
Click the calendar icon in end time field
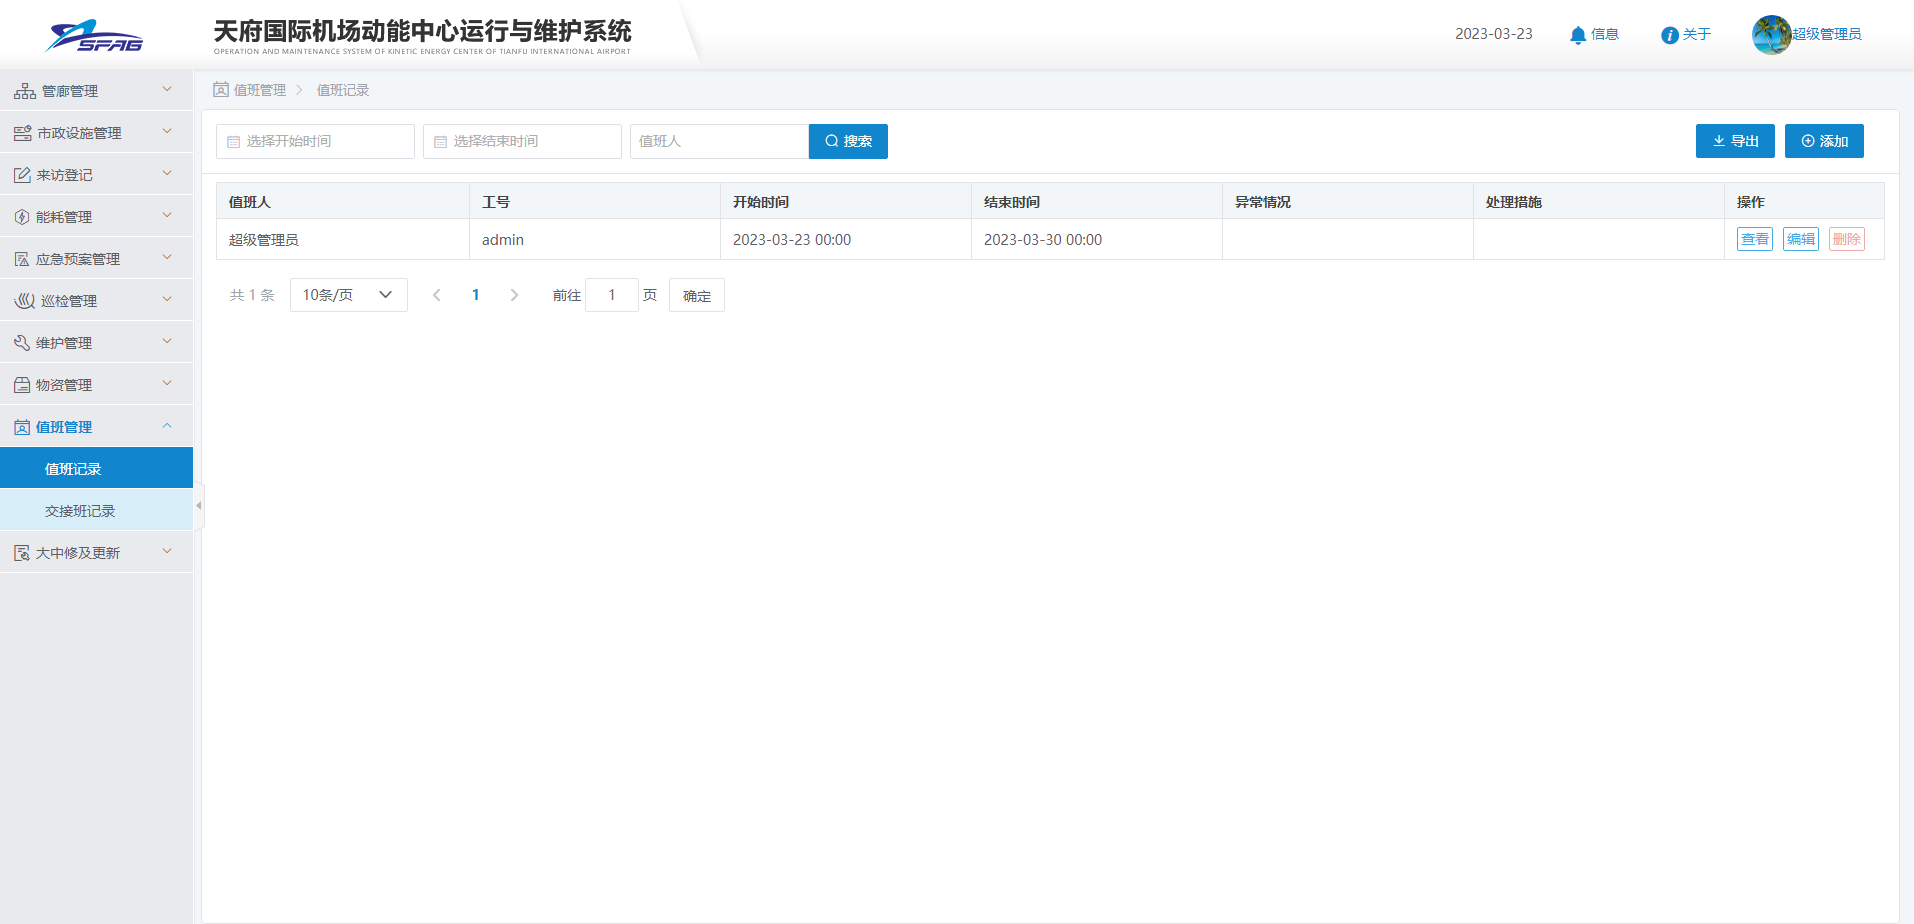(x=440, y=142)
